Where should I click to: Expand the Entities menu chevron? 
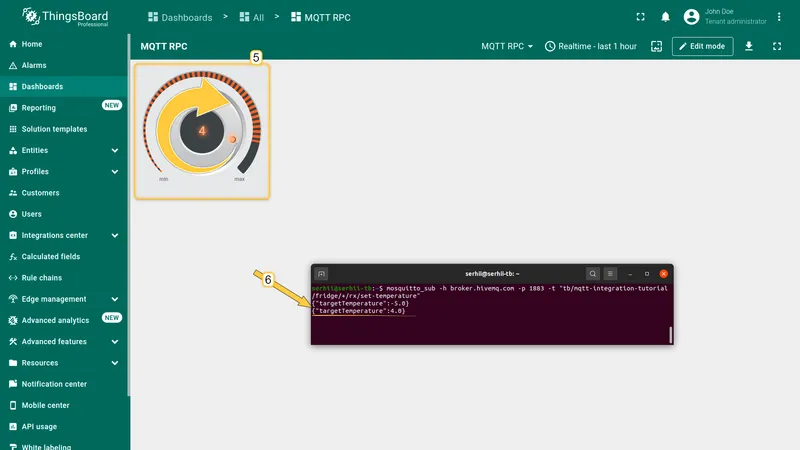click(x=115, y=151)
